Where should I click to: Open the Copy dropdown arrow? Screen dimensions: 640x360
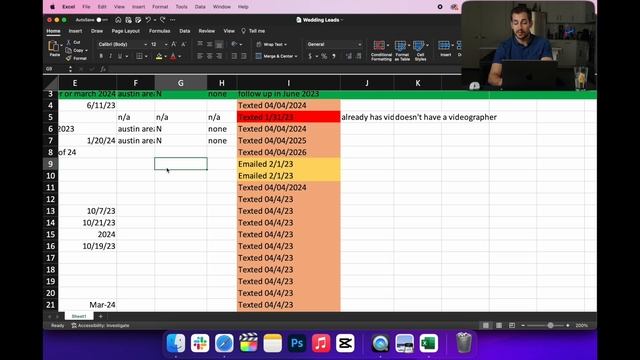87,51
